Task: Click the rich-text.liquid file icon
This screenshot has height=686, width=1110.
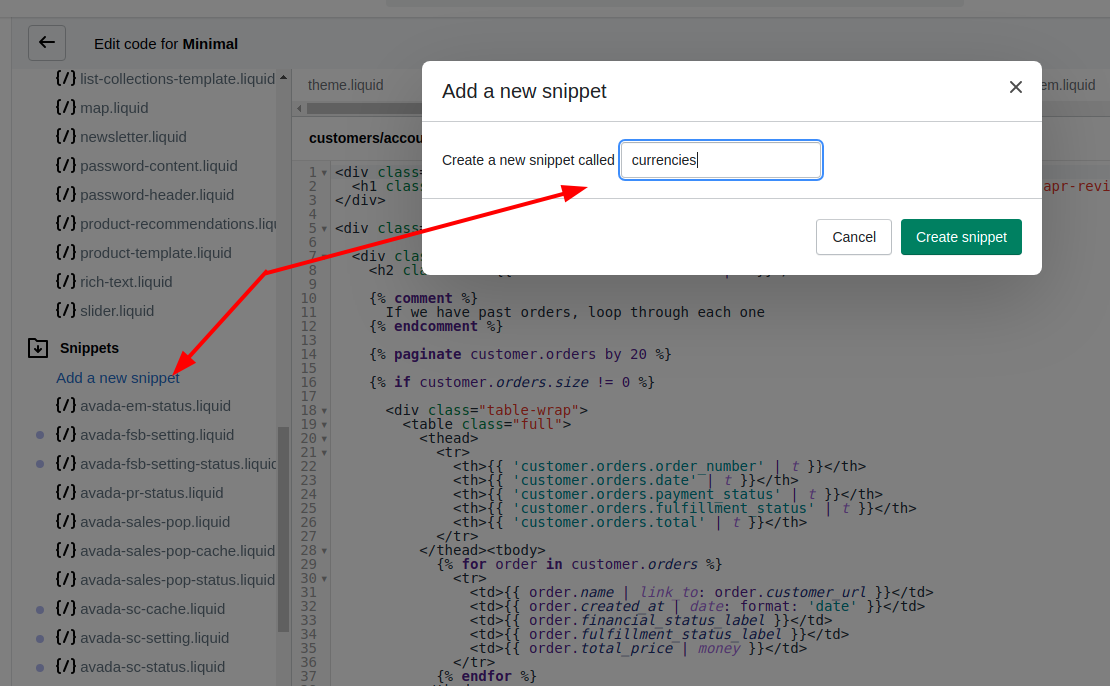Action: click(x=66, y=281)
